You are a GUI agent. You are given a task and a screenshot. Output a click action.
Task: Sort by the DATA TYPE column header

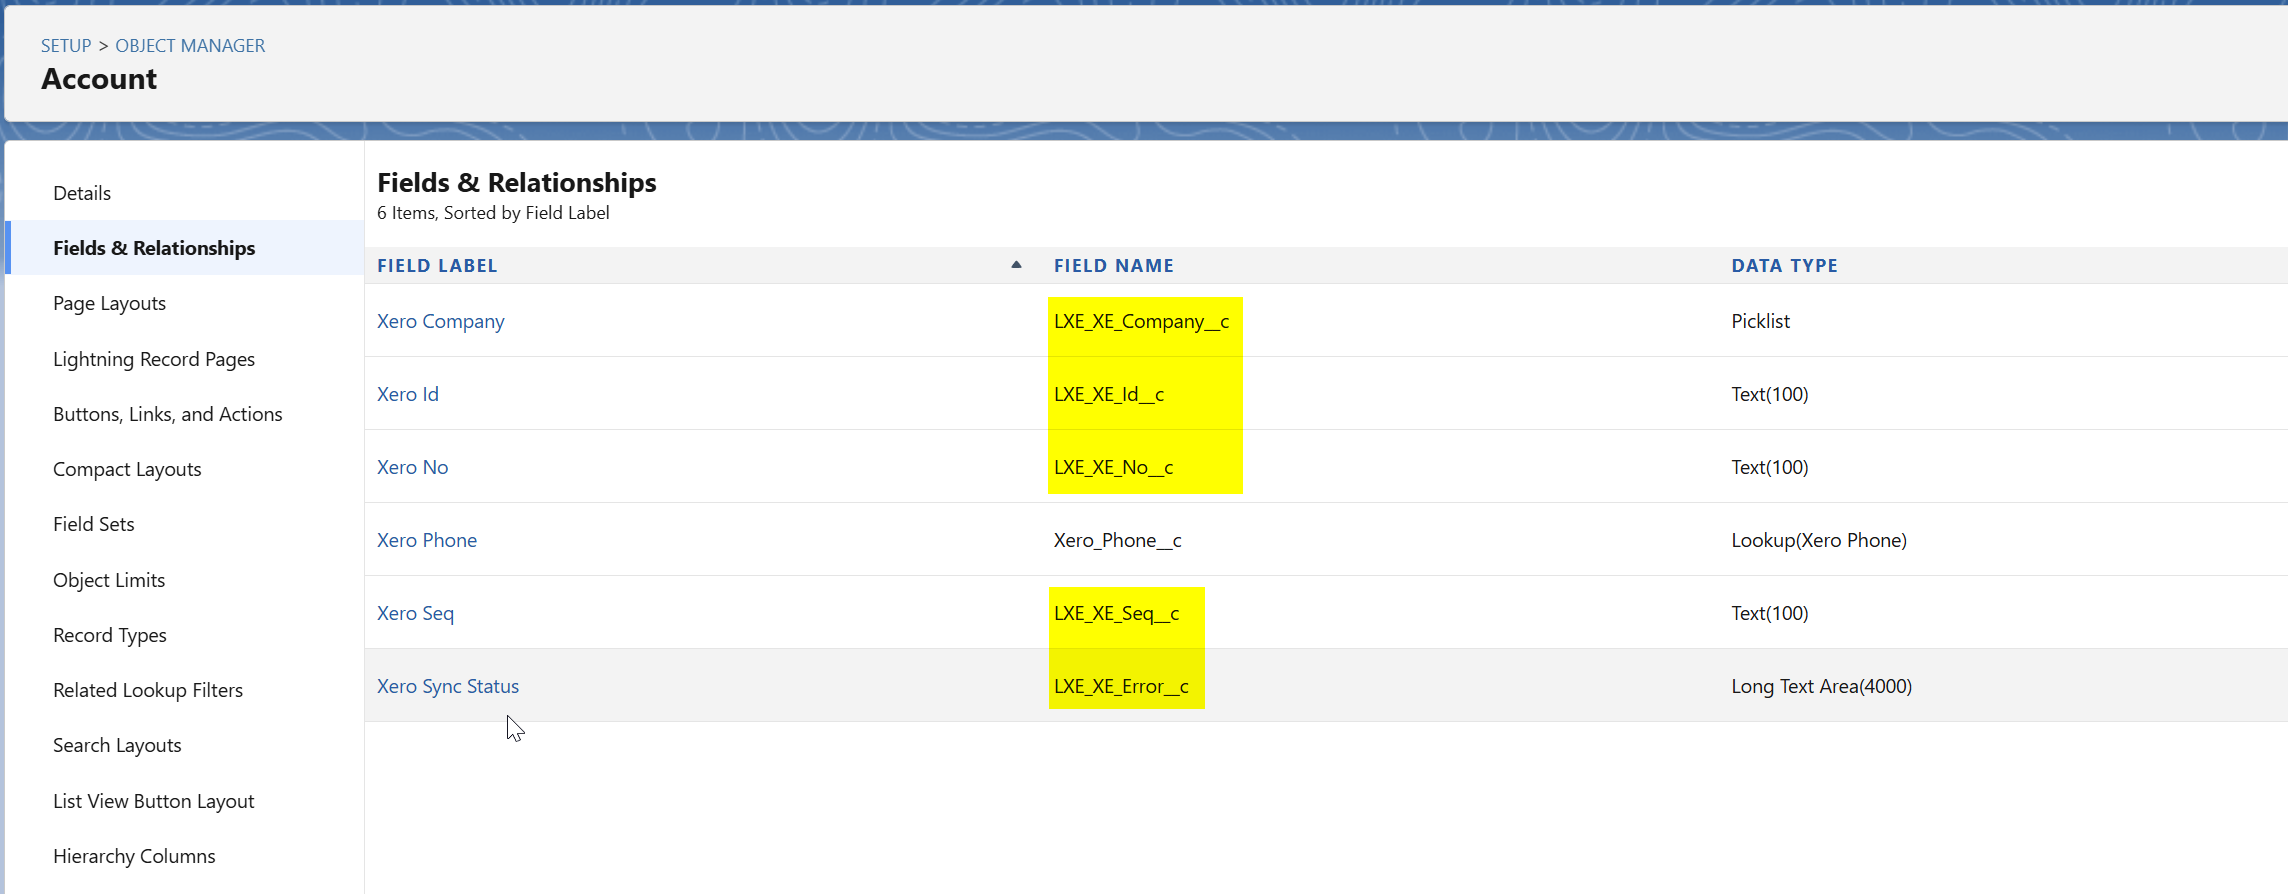1785,266
